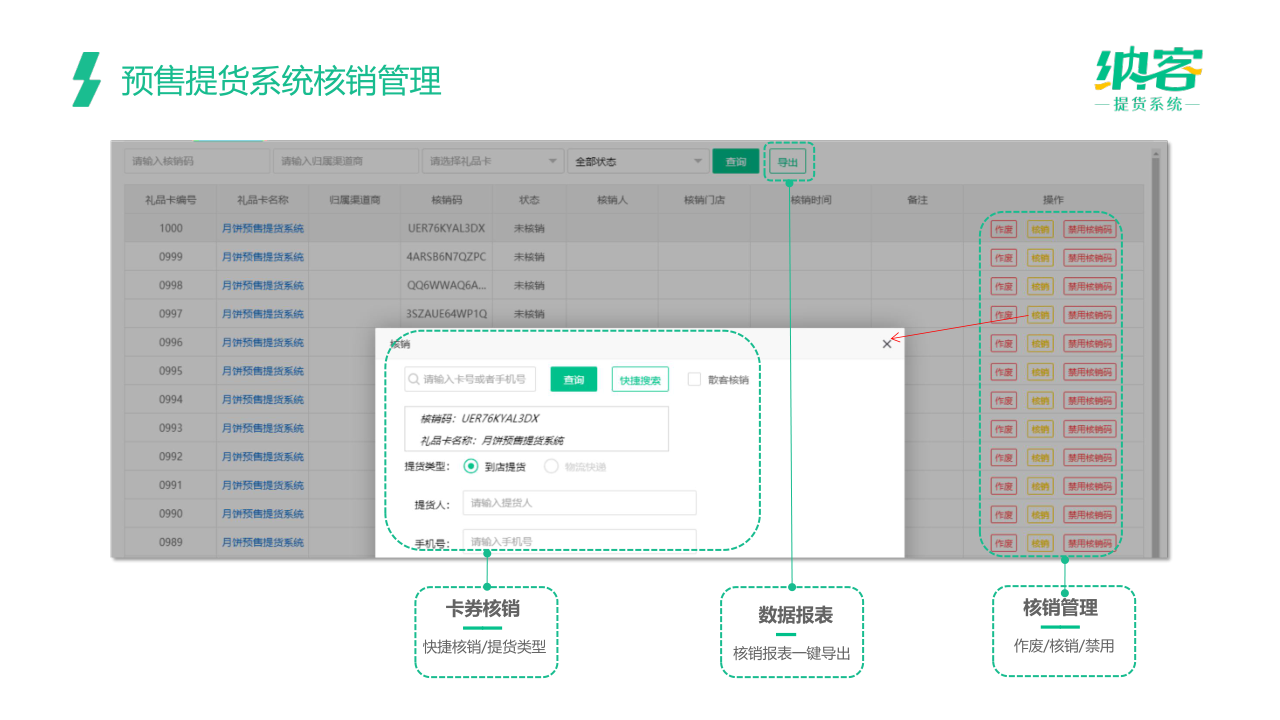Click 禁用核销码 in row 0990
Image resolution: width=1280 pixels, height=720 pixels.
pyautogui.click(x=1089, y=514)
